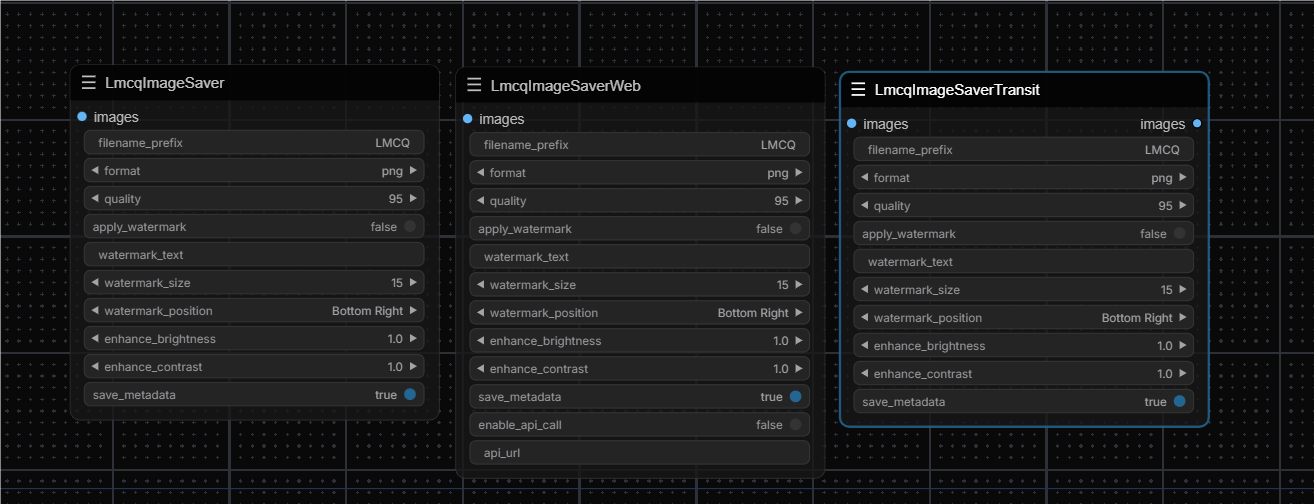
Task: Edit filename_prefix field in LmcqImageSaver
Action: pyautogui.click(x=254, y=143)
